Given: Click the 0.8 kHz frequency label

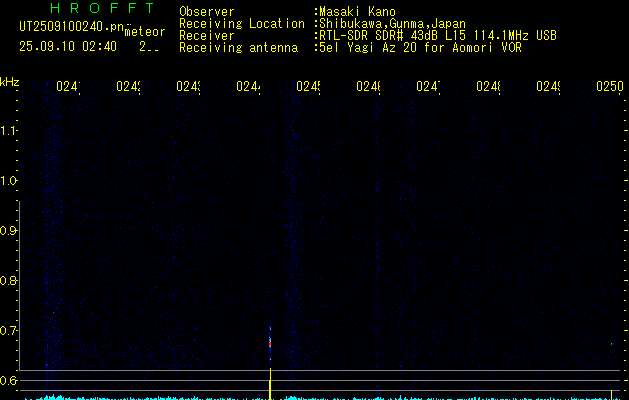Looking at the screenshot, I should [x=8, y=280].
